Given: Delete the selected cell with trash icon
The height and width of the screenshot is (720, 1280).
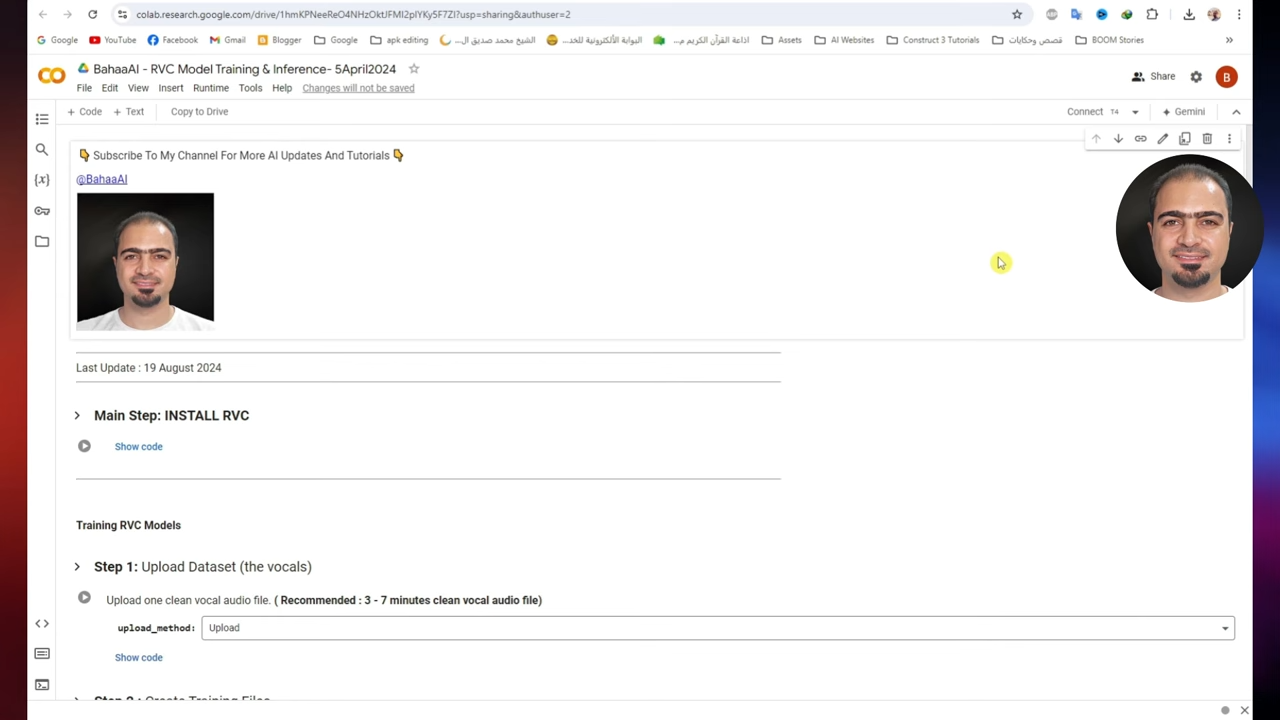Looking at the screenshot, I should tap(1207, 139).
